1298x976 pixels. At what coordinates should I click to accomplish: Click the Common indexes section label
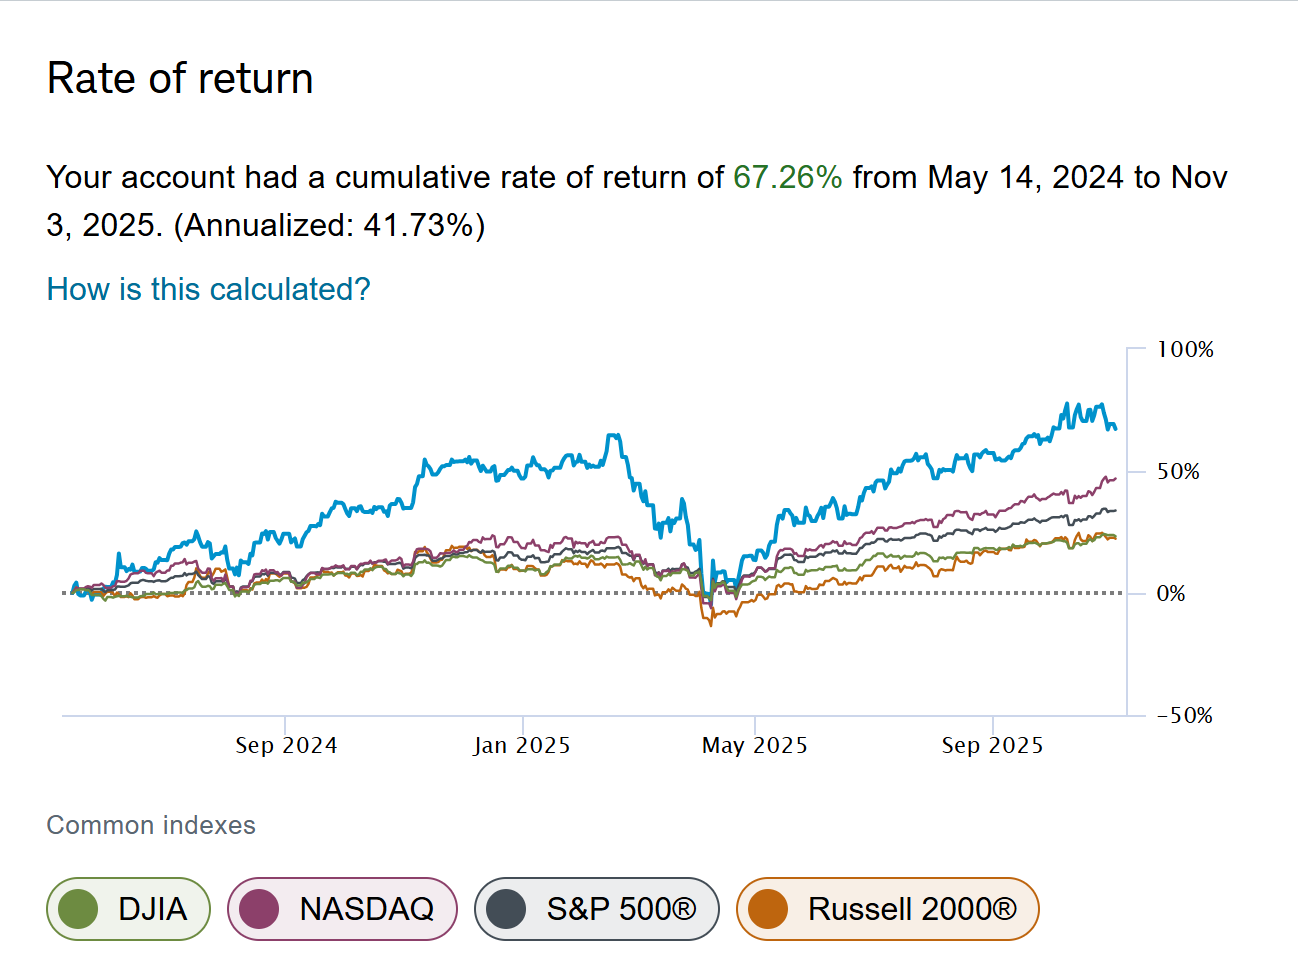(150, 825)
